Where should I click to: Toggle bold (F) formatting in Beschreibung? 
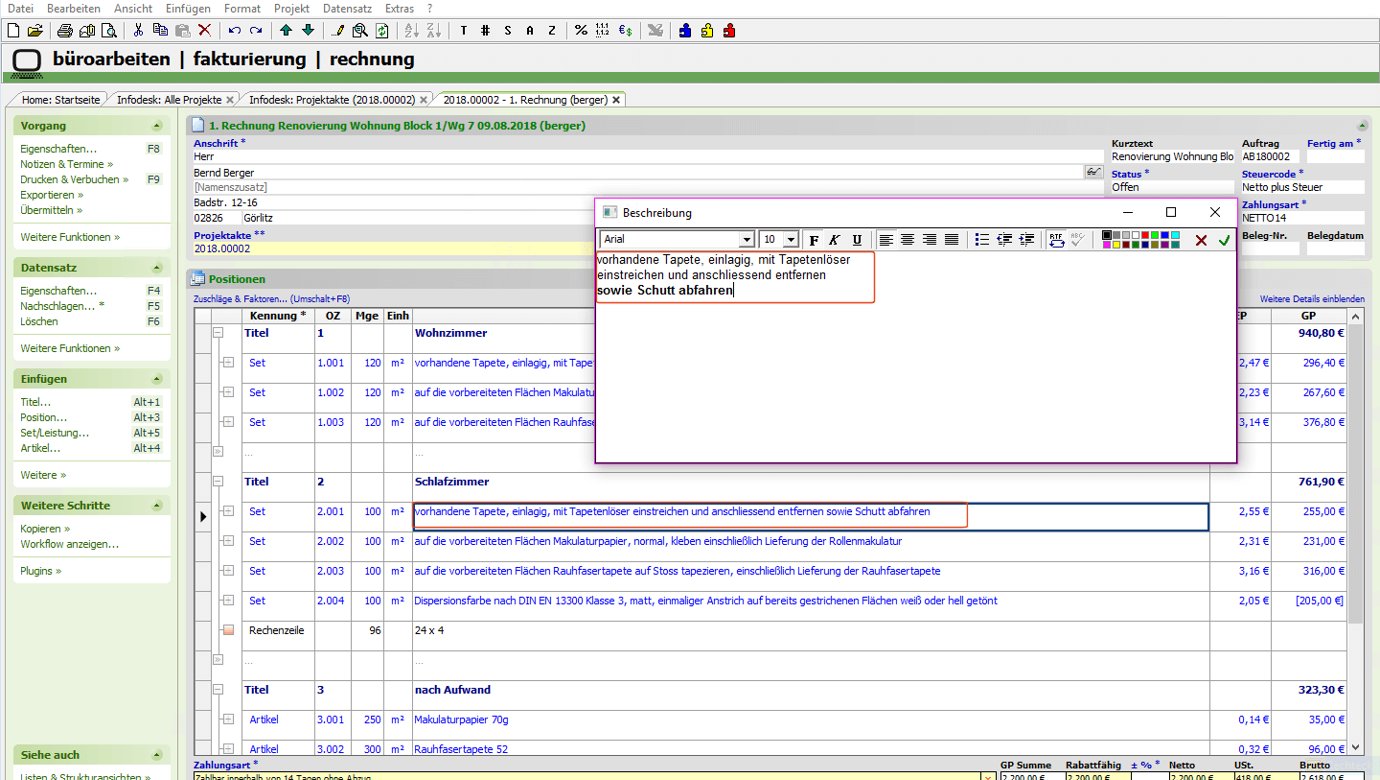point(813,240)
